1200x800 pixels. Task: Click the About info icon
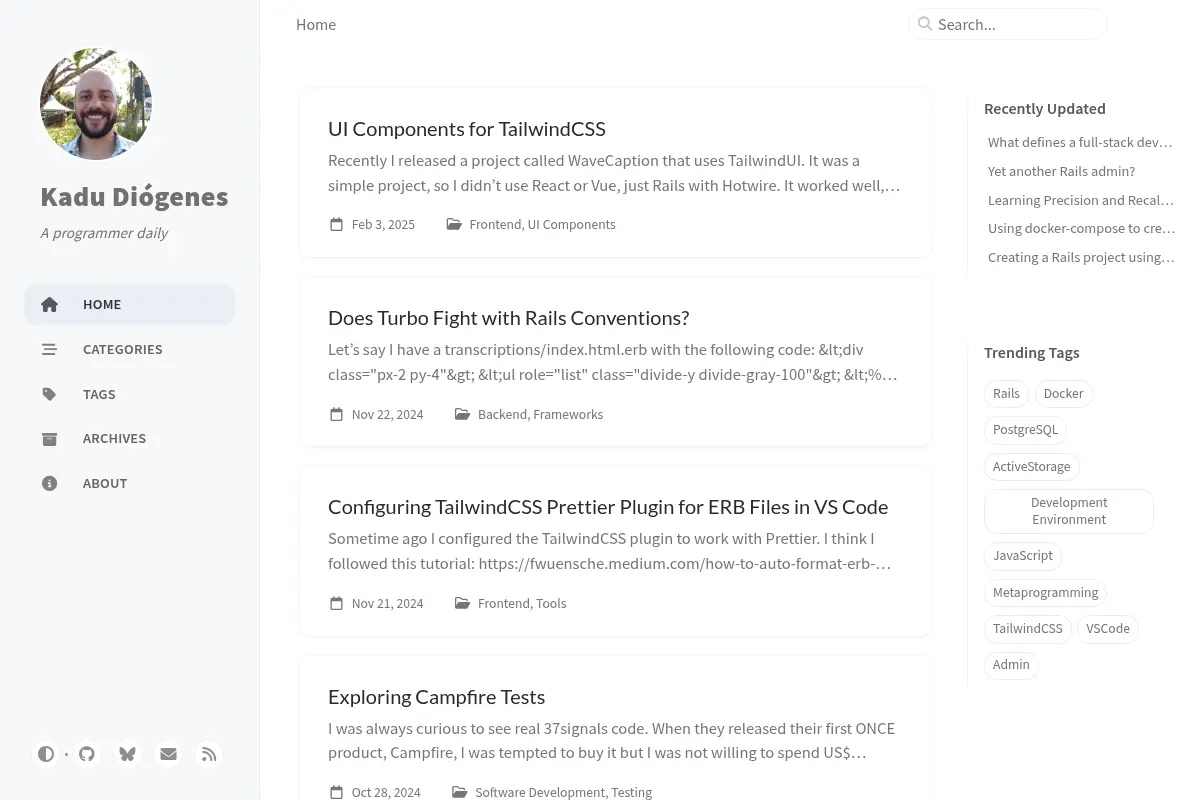coord(49,483)
